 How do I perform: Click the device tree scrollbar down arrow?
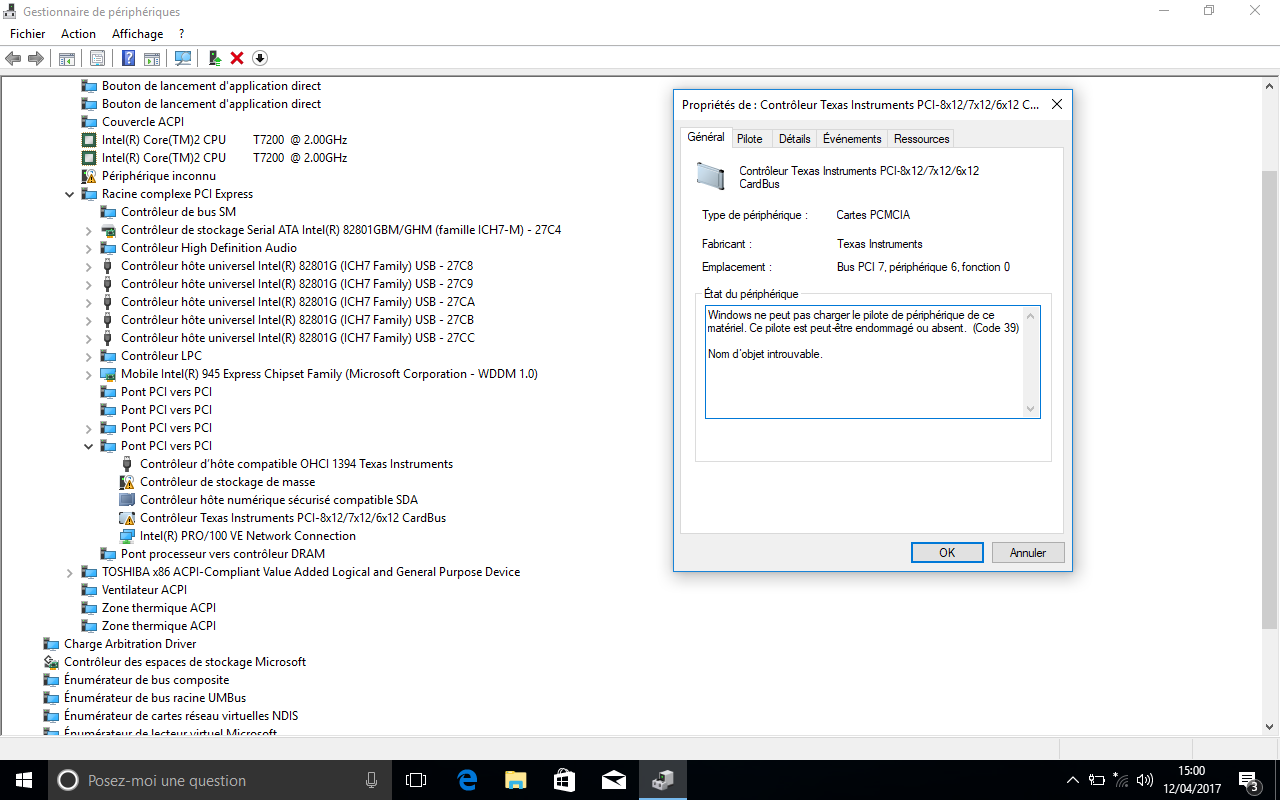[x=1270, y=727]
